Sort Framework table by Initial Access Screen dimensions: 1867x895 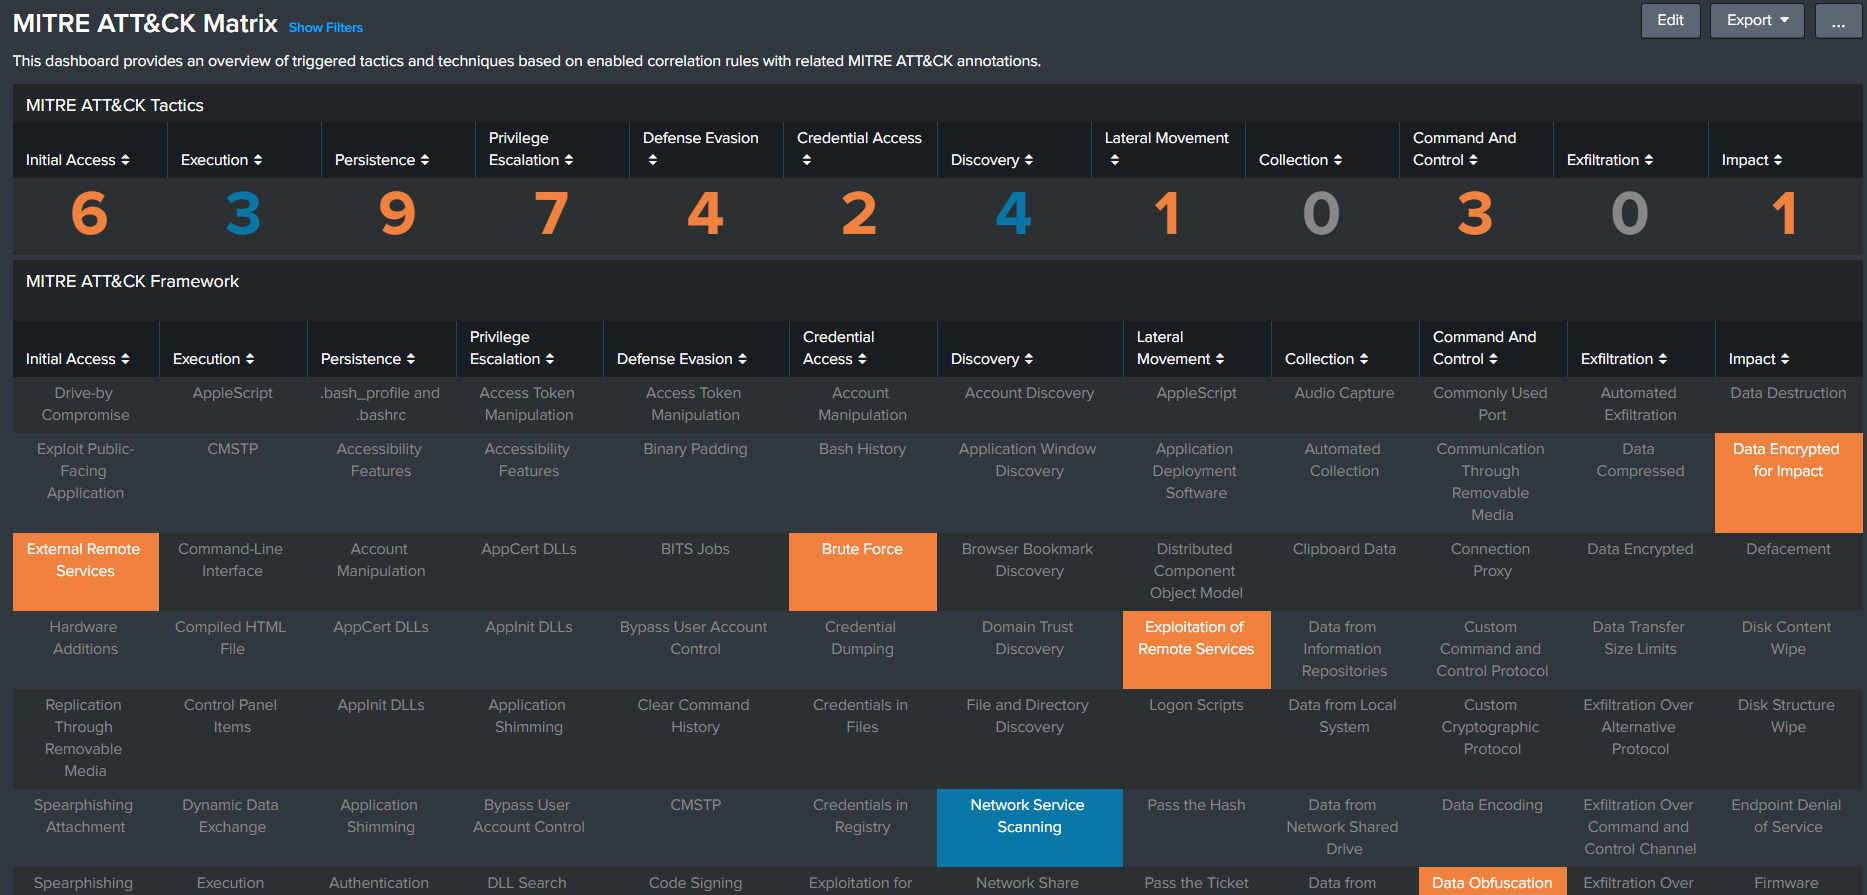78,359
